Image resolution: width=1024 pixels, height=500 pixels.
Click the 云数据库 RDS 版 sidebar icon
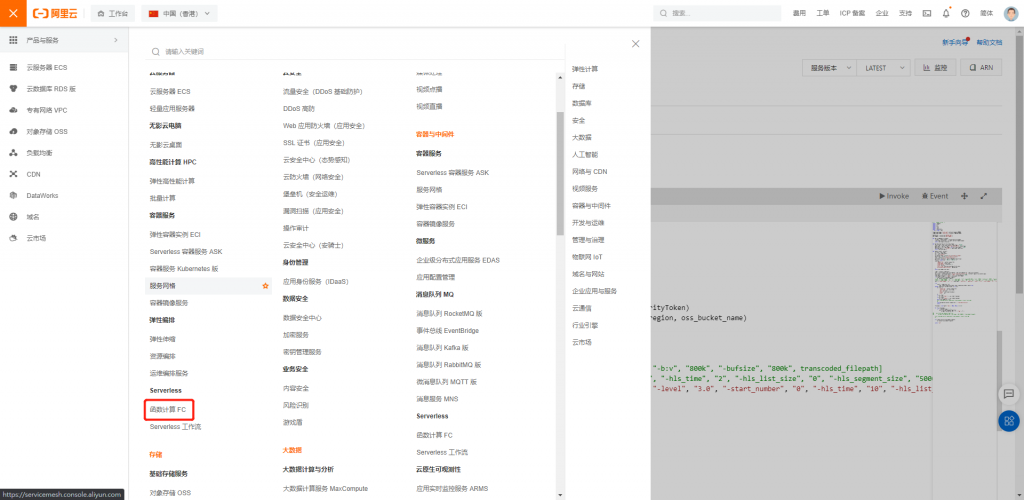click(13, 89)
